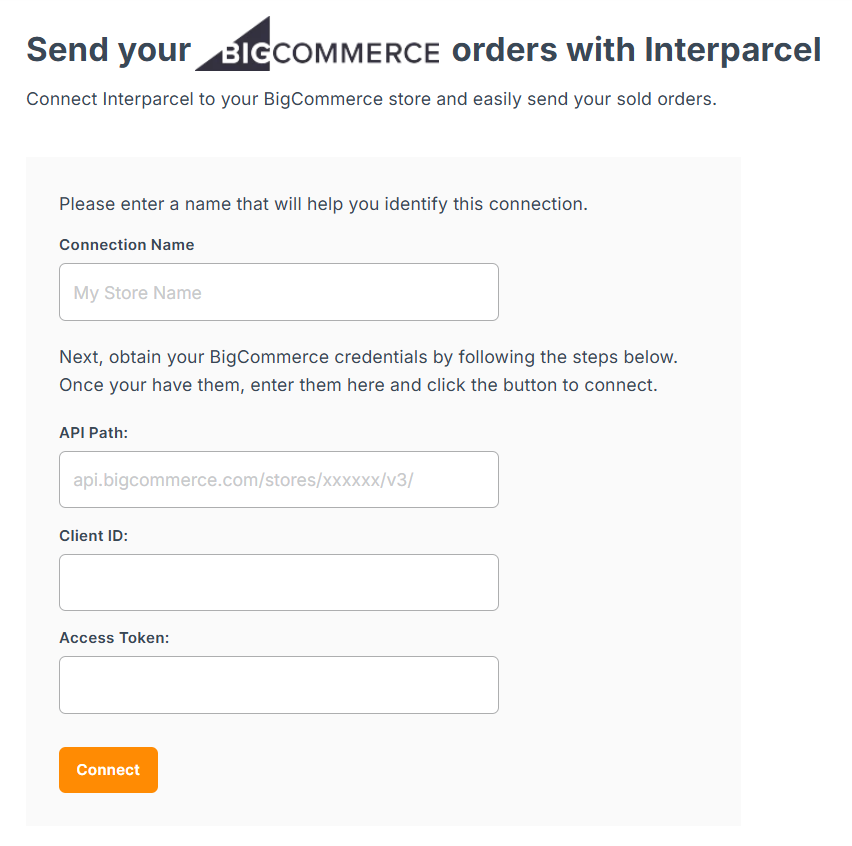Focus the Connection Name input field
The height and width of the screenshot is (846, 852).
coord(279,292)
